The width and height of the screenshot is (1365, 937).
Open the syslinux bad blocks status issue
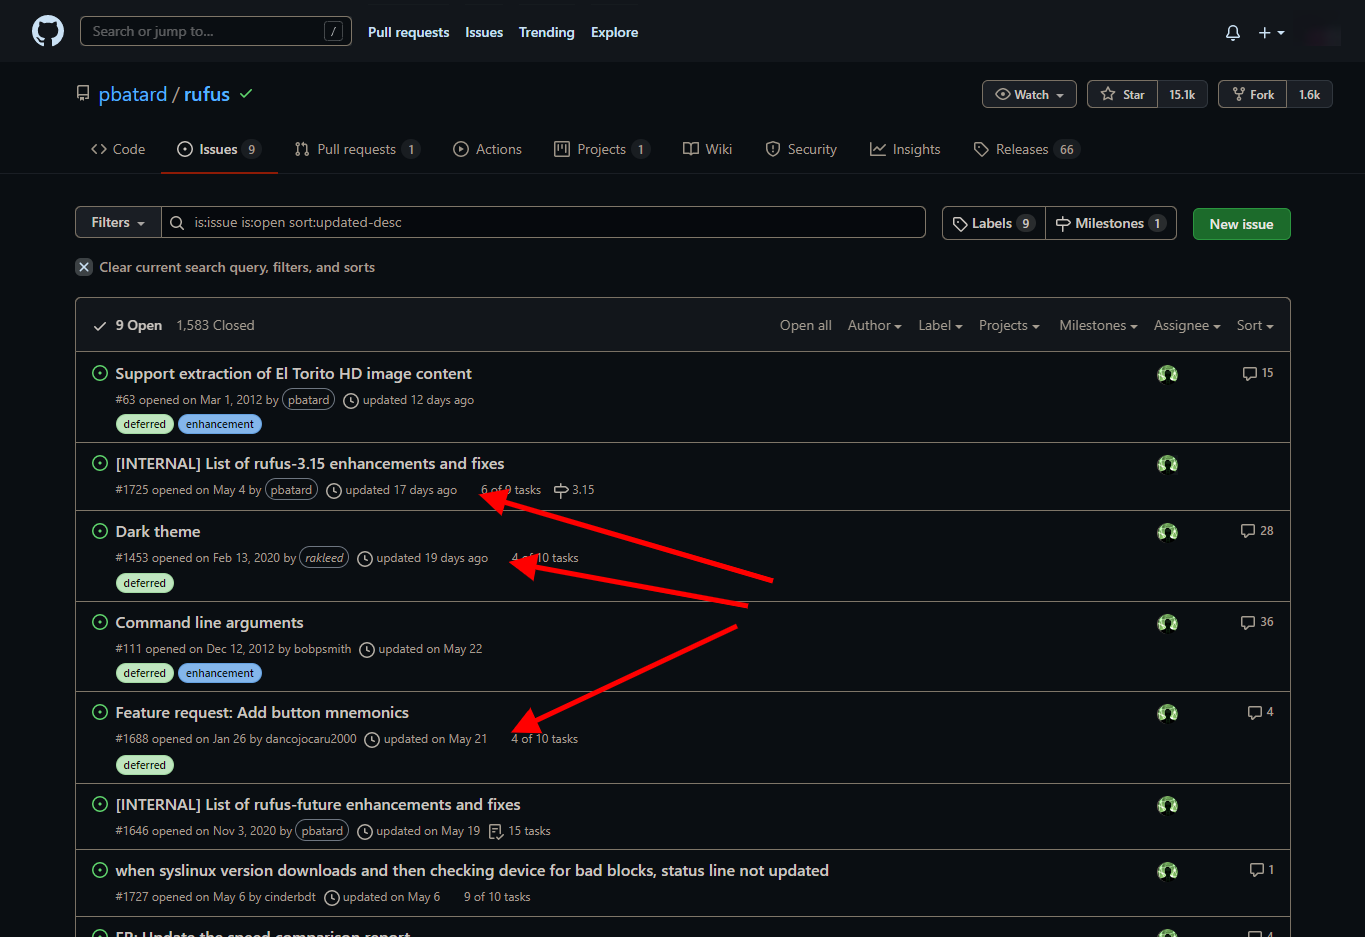click(x=472, y=870)
